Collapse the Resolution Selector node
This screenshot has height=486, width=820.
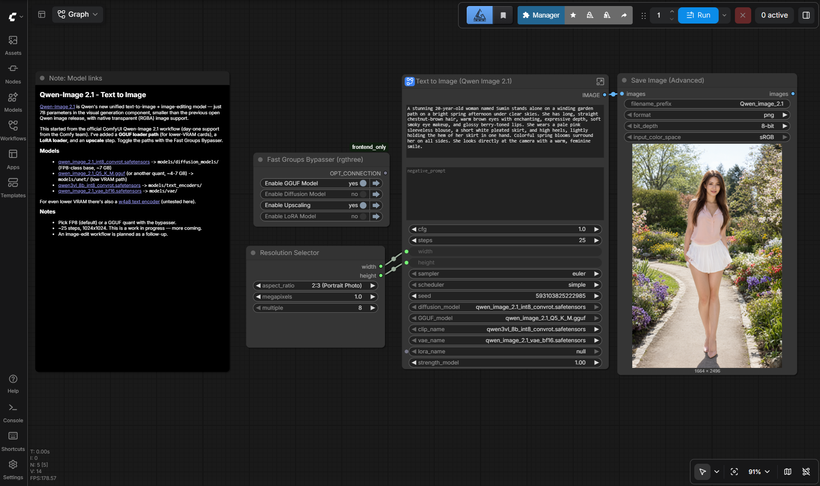pyautogui.click(x=253, y=253)
